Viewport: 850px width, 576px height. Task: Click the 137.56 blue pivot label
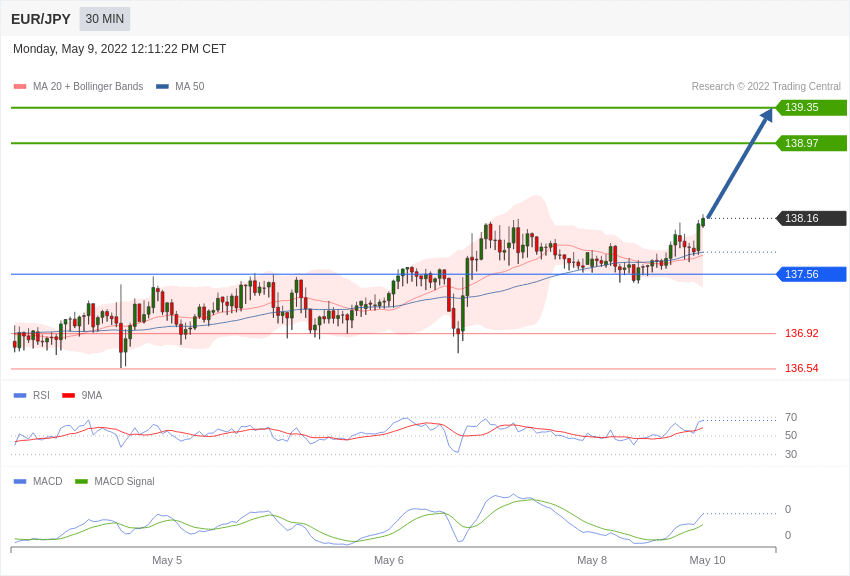pos(811,274)
